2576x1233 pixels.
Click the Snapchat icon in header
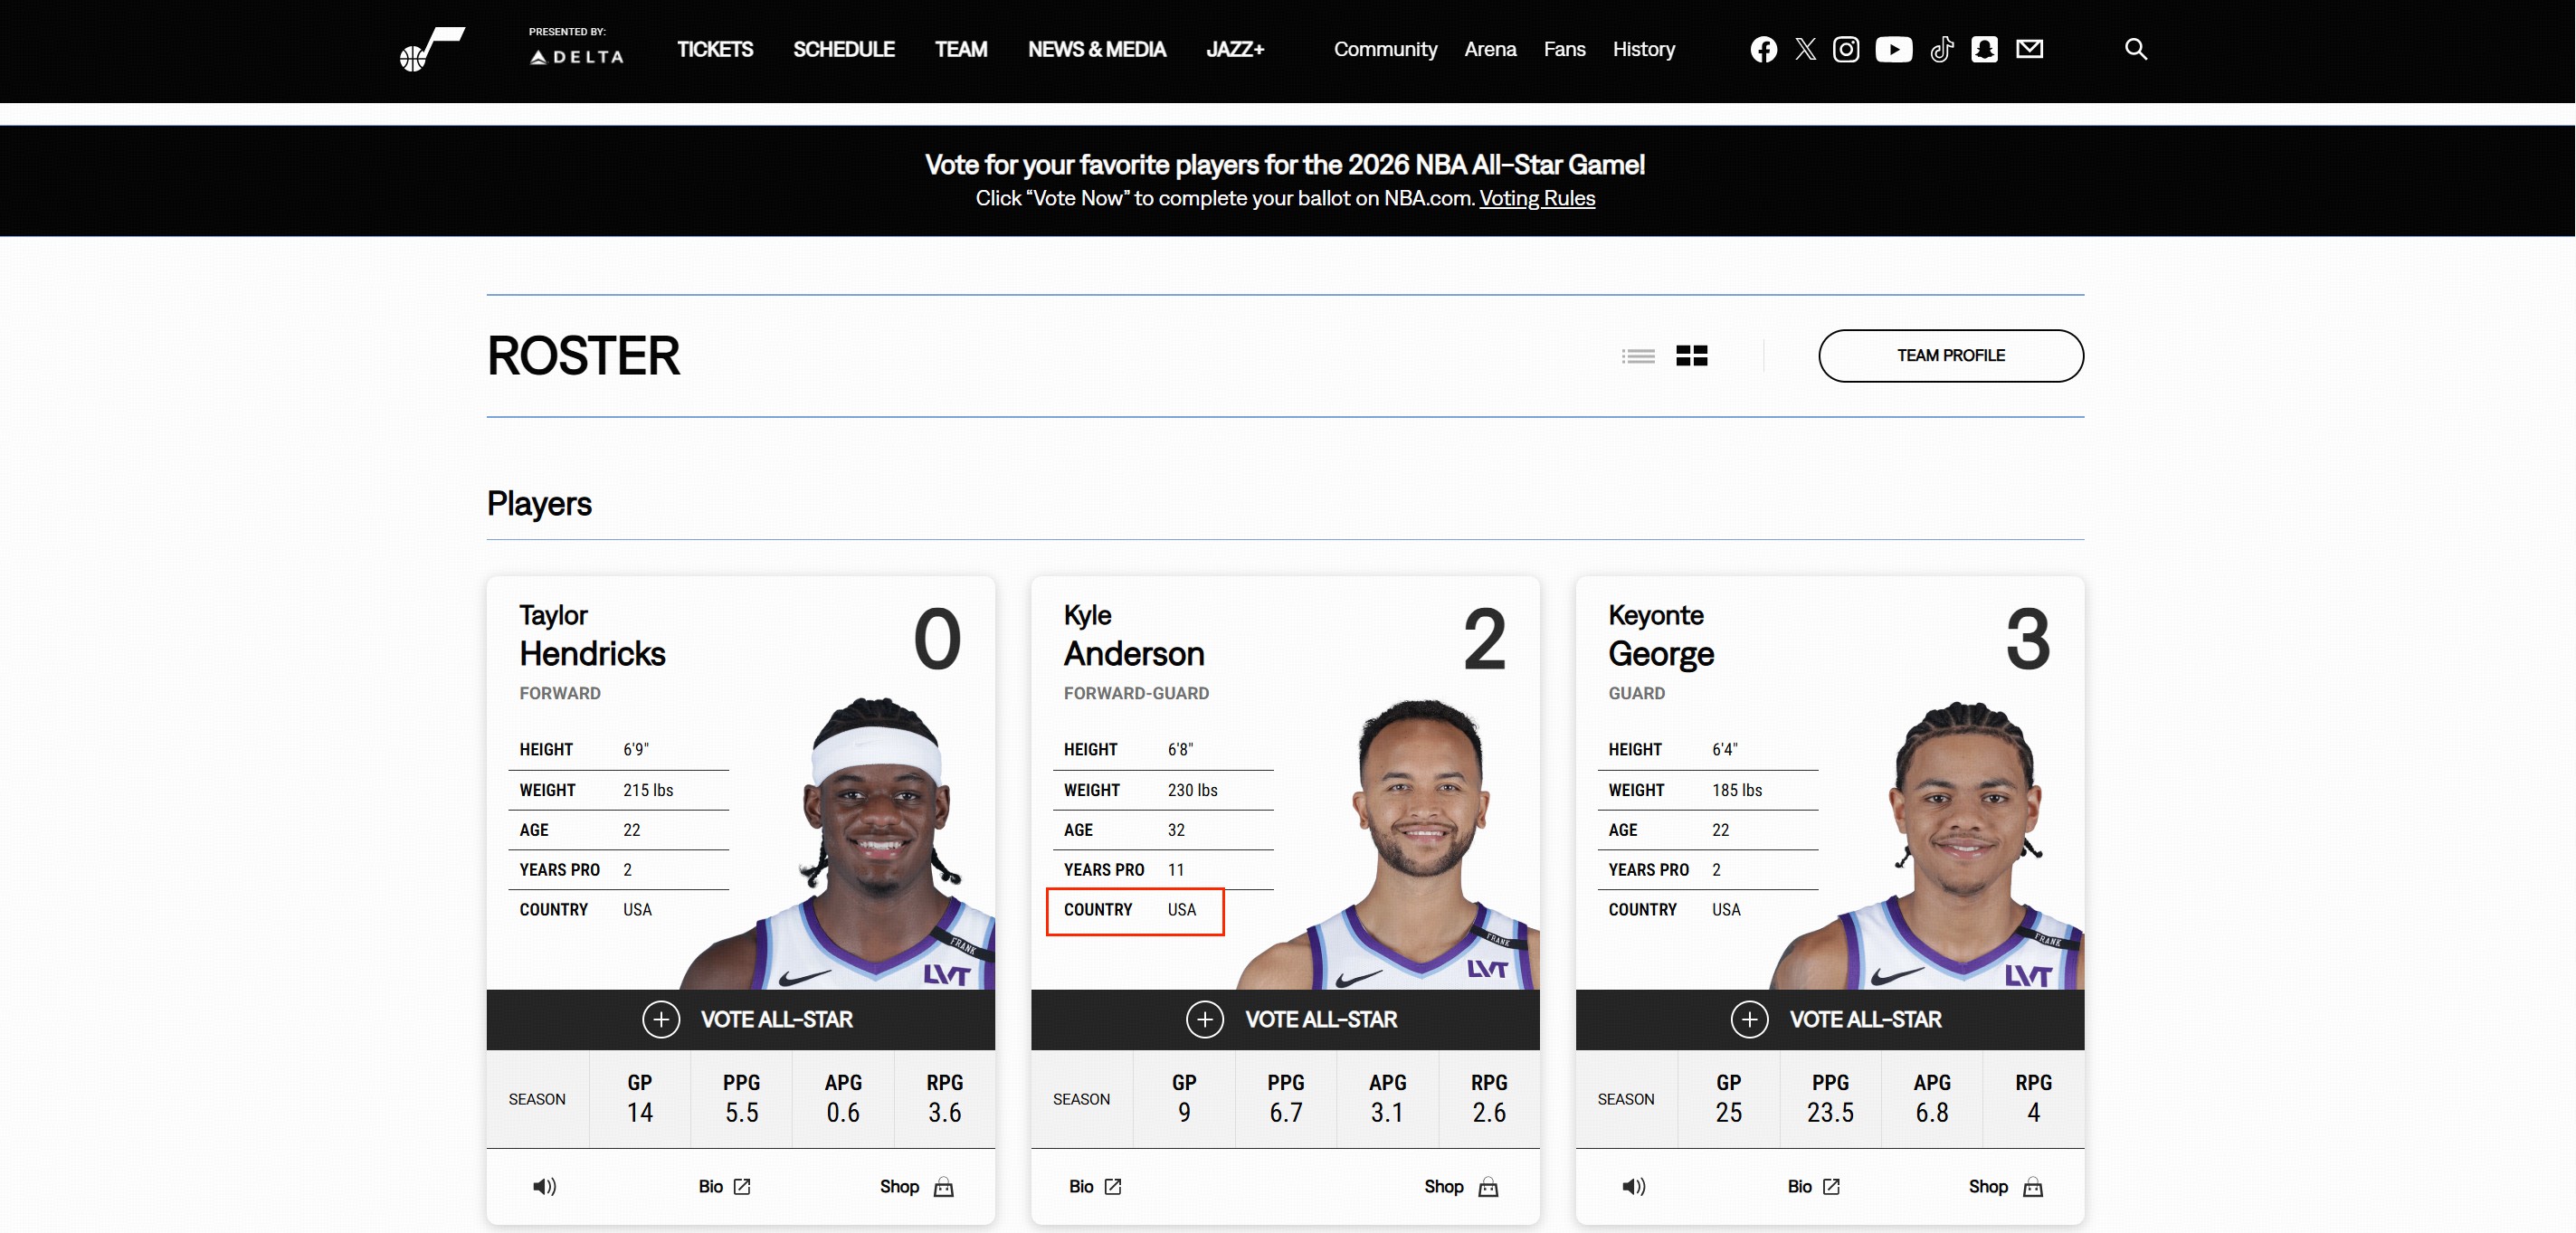pyautogui.click(x=1984, y=49)
